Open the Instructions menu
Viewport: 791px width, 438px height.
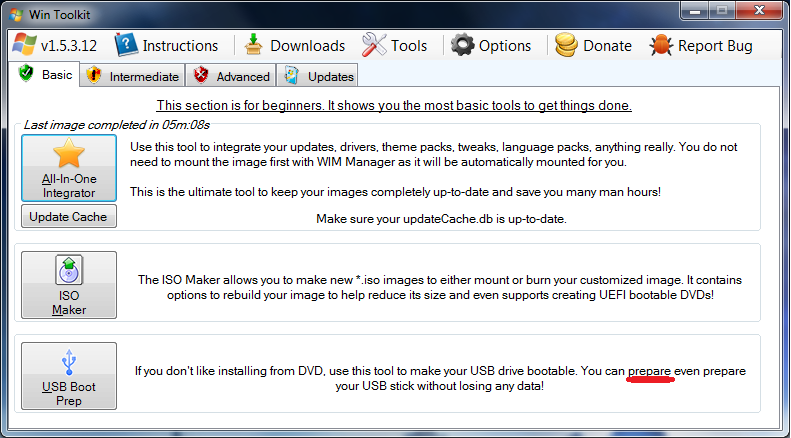(x=167, y=45)
